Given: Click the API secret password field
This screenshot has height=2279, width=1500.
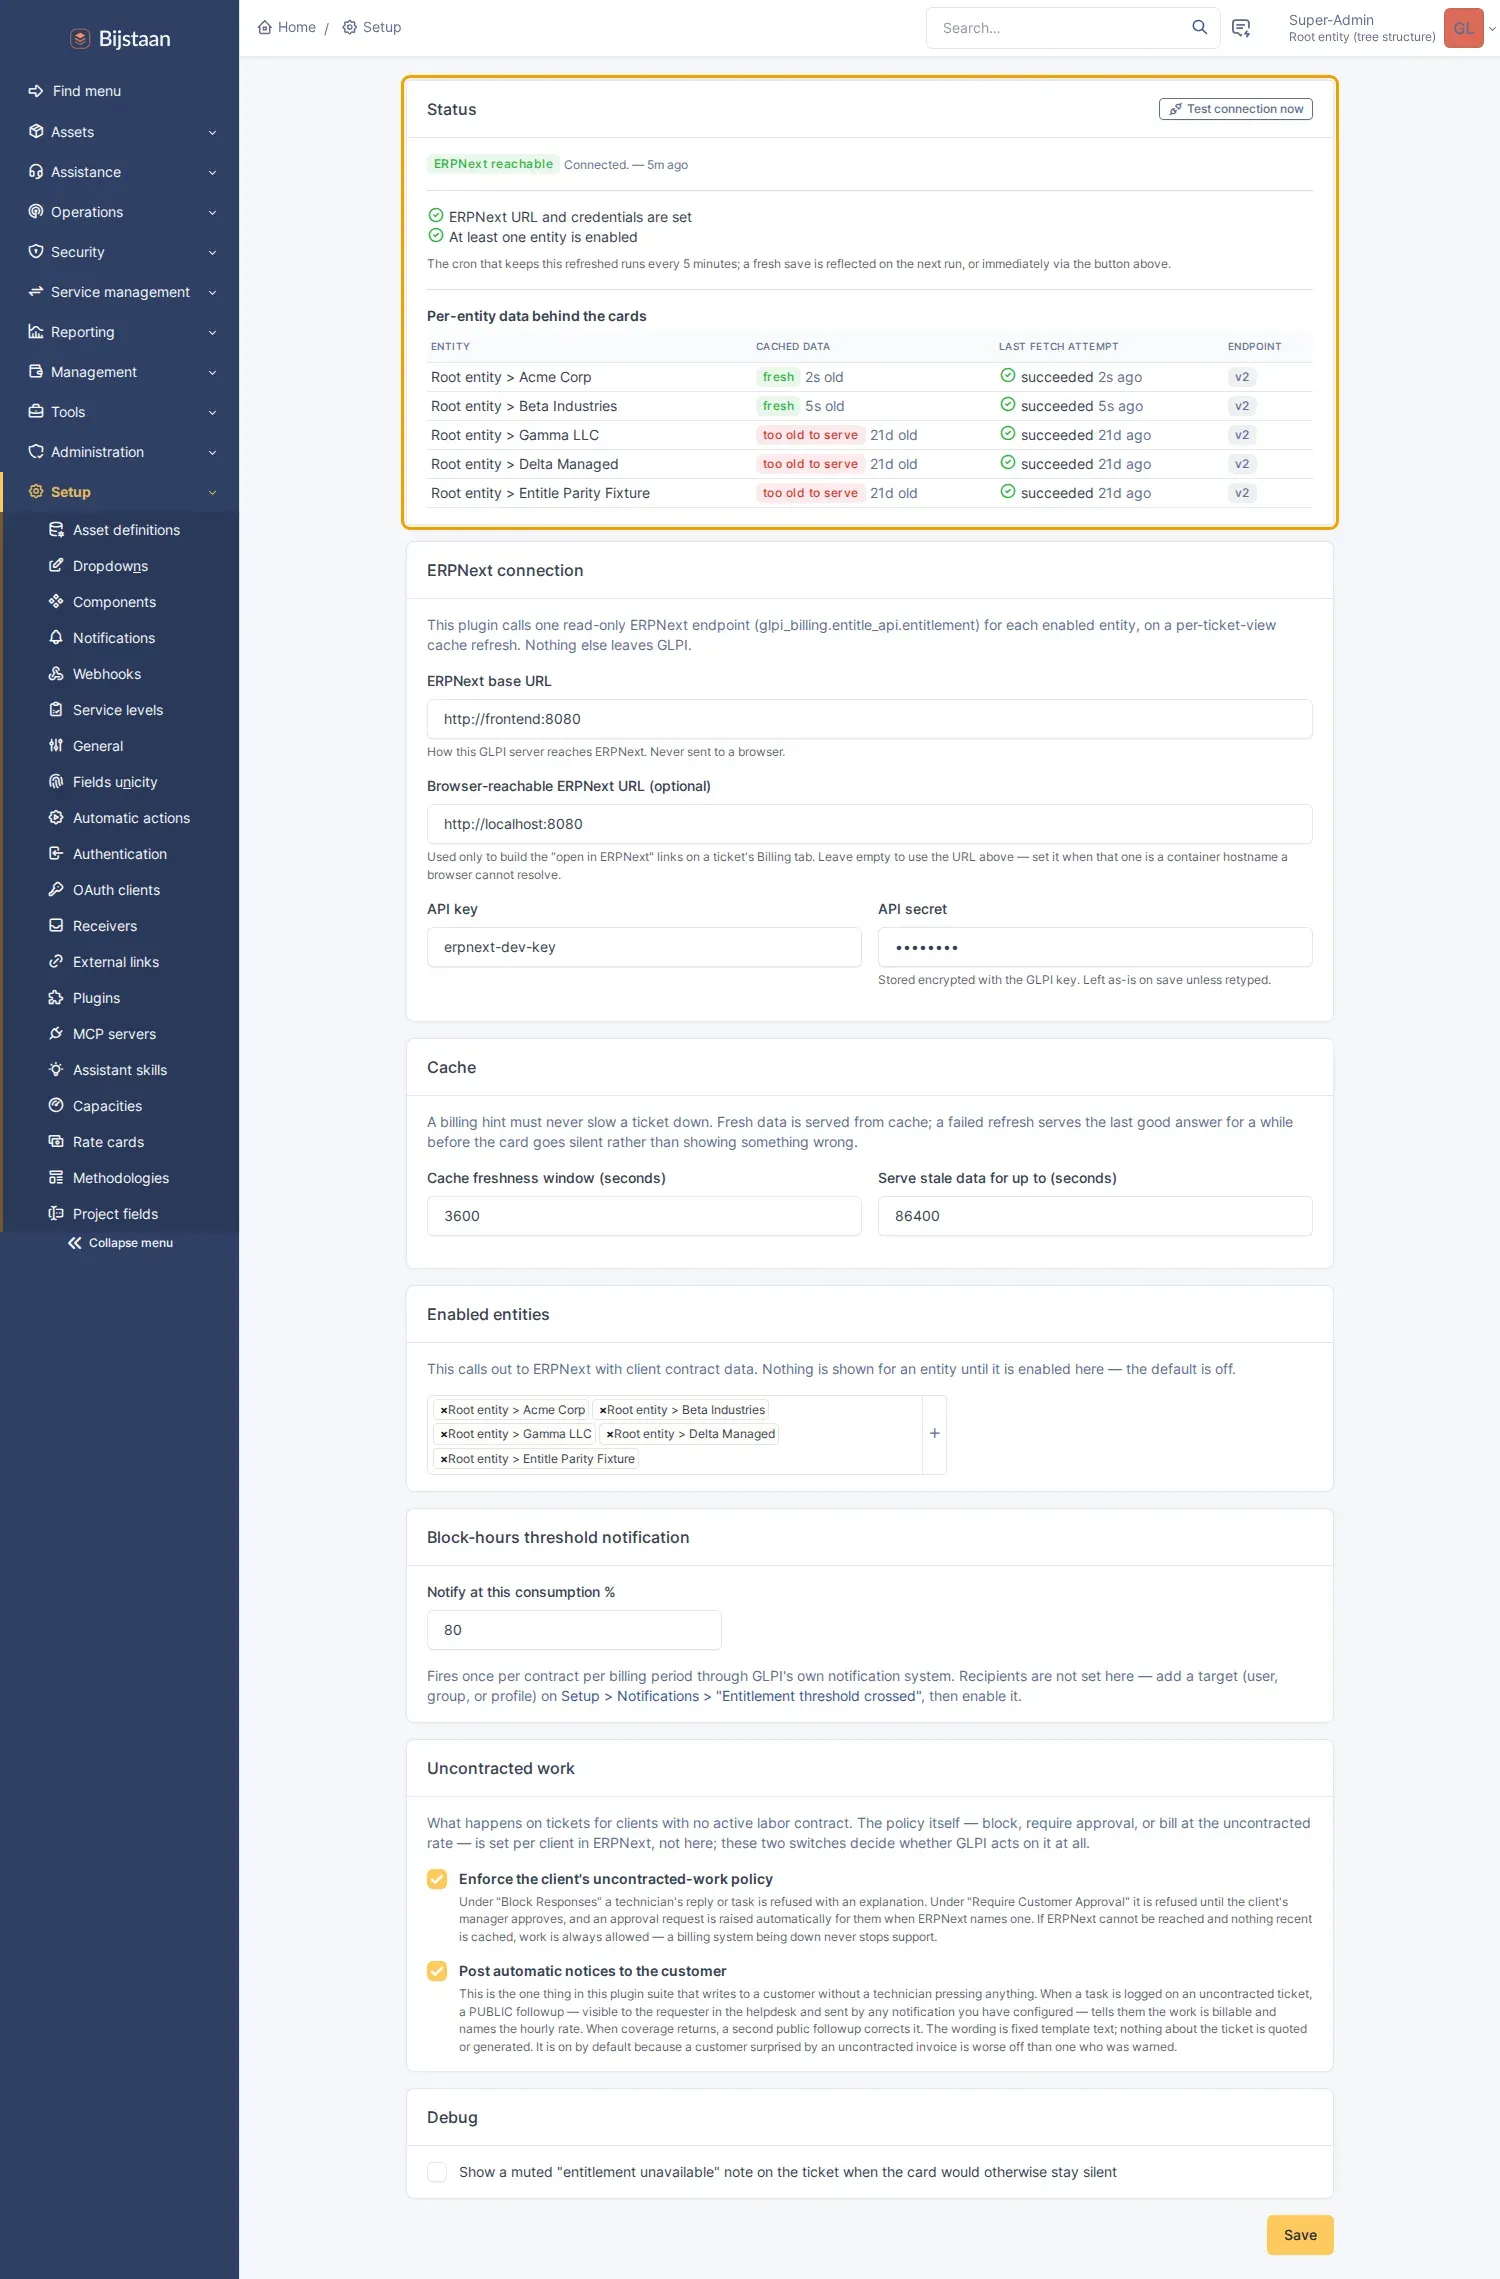Looking at the screenshot, I should point(1095,947).
